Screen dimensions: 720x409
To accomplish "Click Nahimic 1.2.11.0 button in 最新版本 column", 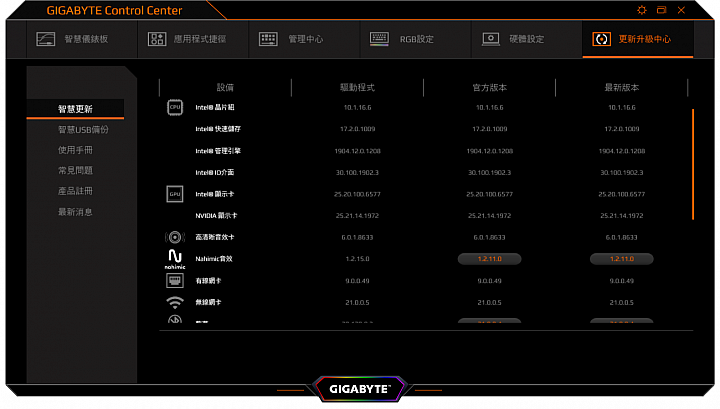I will click(622, 259).
